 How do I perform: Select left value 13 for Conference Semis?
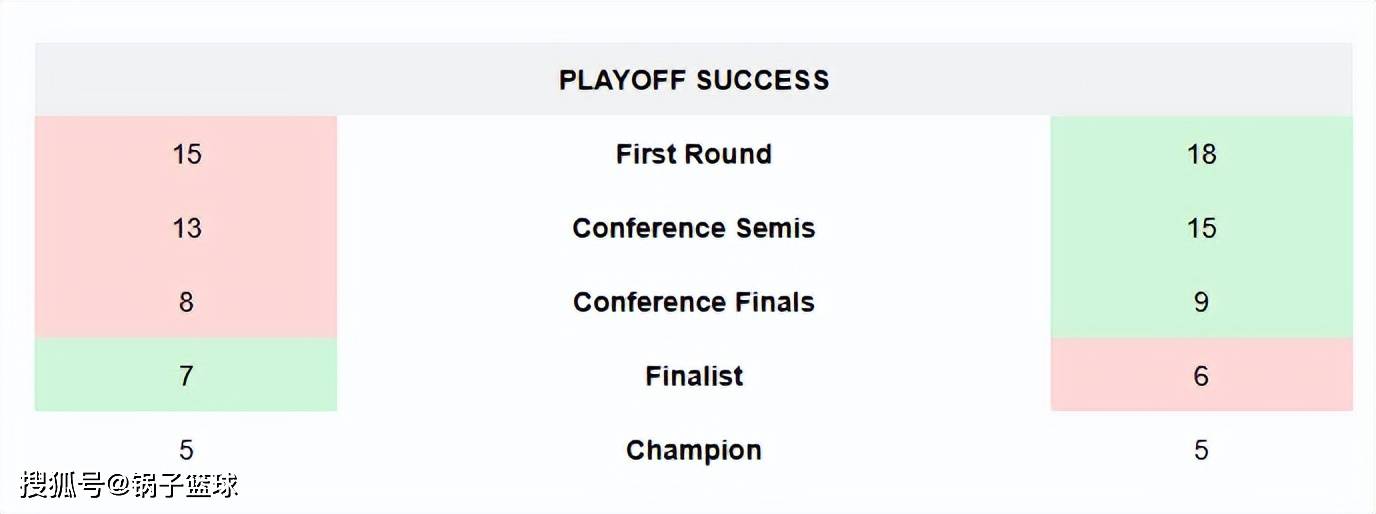[x=186, y=228]
